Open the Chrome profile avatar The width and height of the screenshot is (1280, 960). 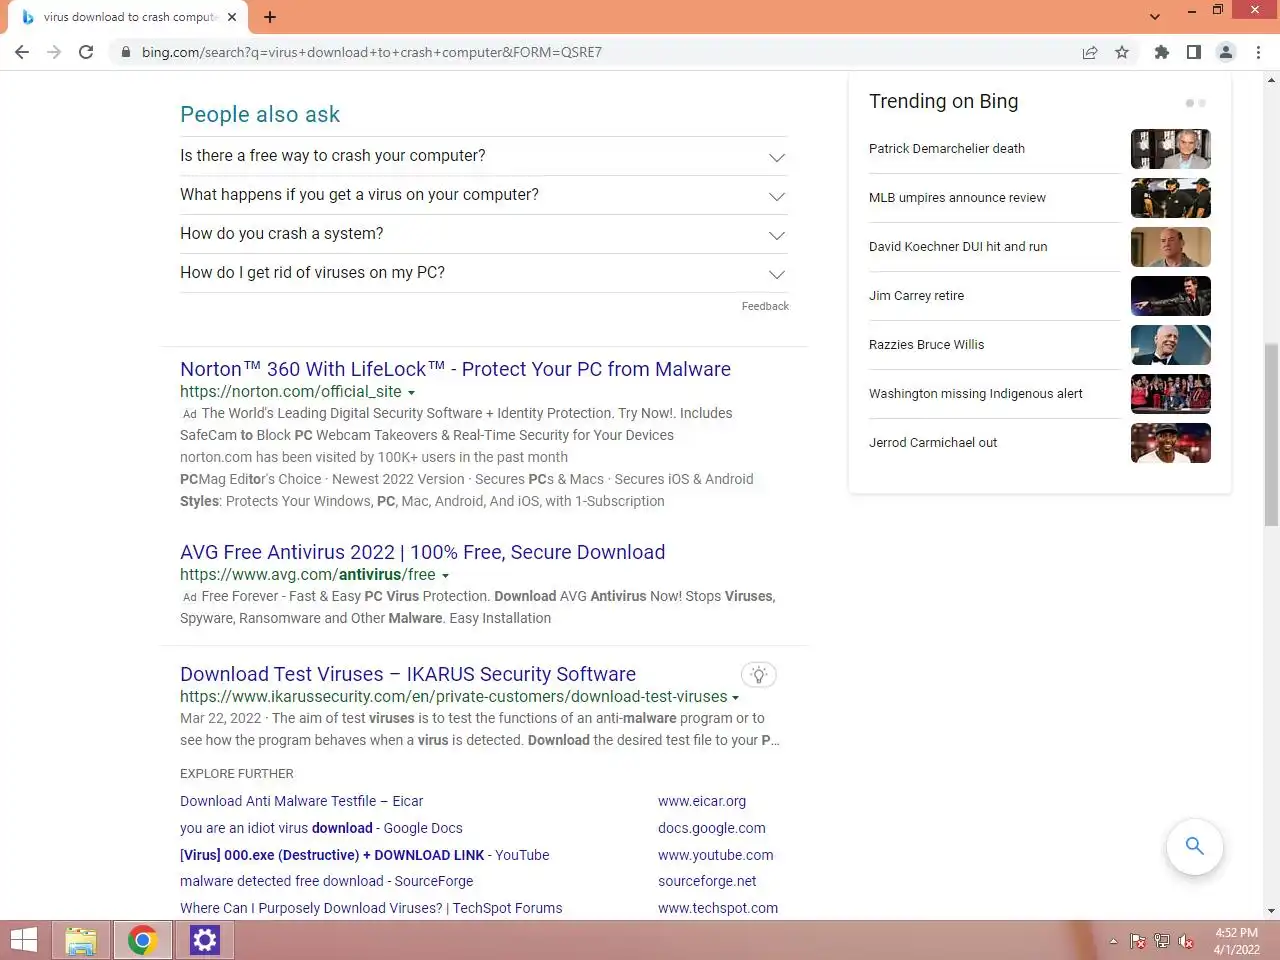tap(1226, 52)
